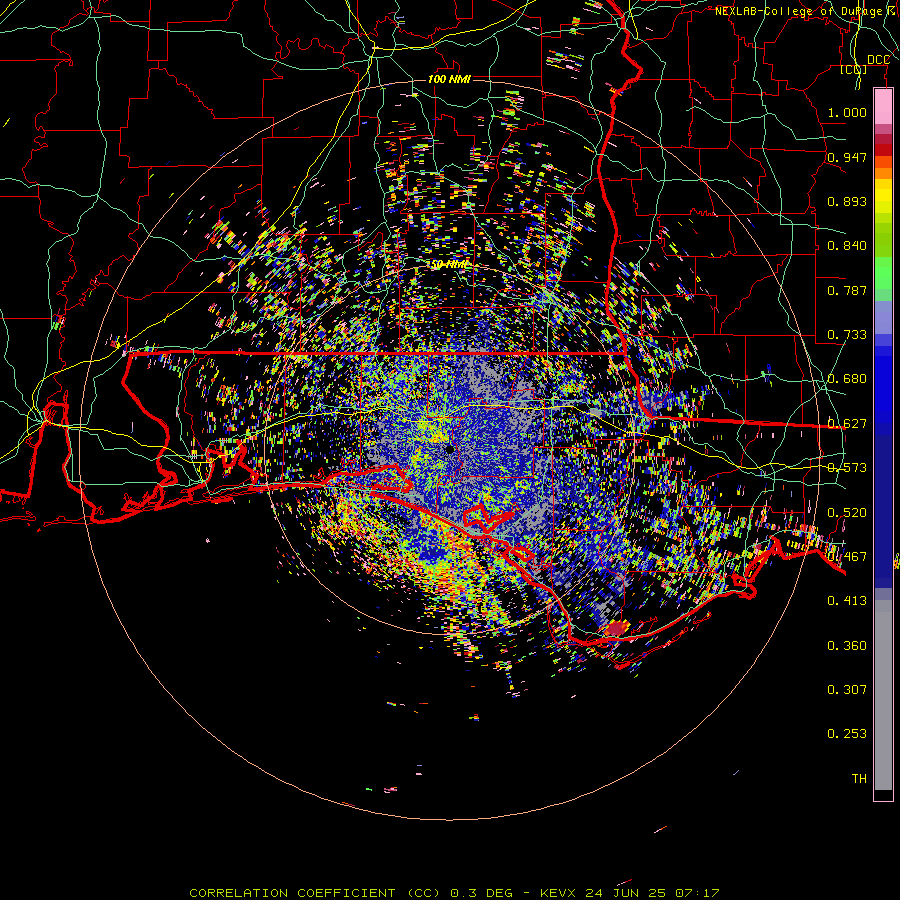Screen dimensions: 900x900
Task: Select the 0.253 scale value
Action: (x=847, y=734)
